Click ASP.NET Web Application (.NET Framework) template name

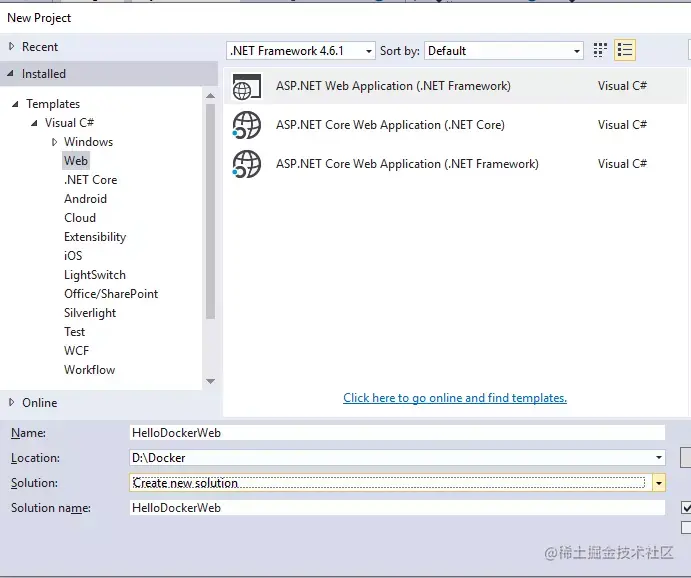pyautogui.click(x=393, y=86)
